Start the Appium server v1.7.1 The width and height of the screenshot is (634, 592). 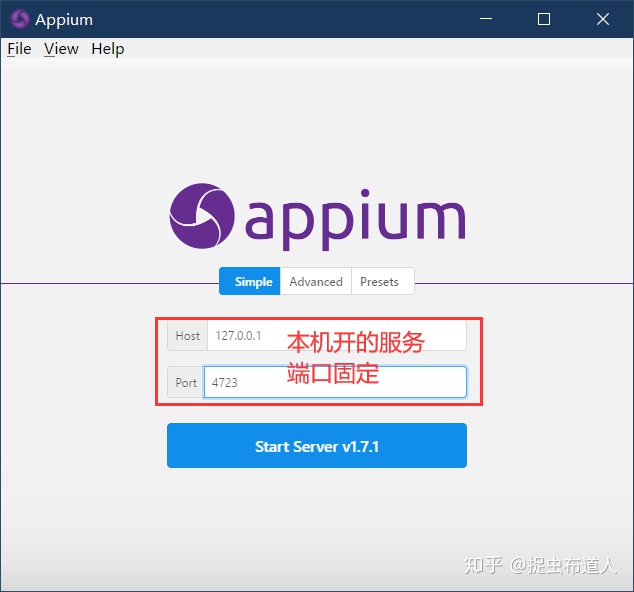(x=317, y=446)
